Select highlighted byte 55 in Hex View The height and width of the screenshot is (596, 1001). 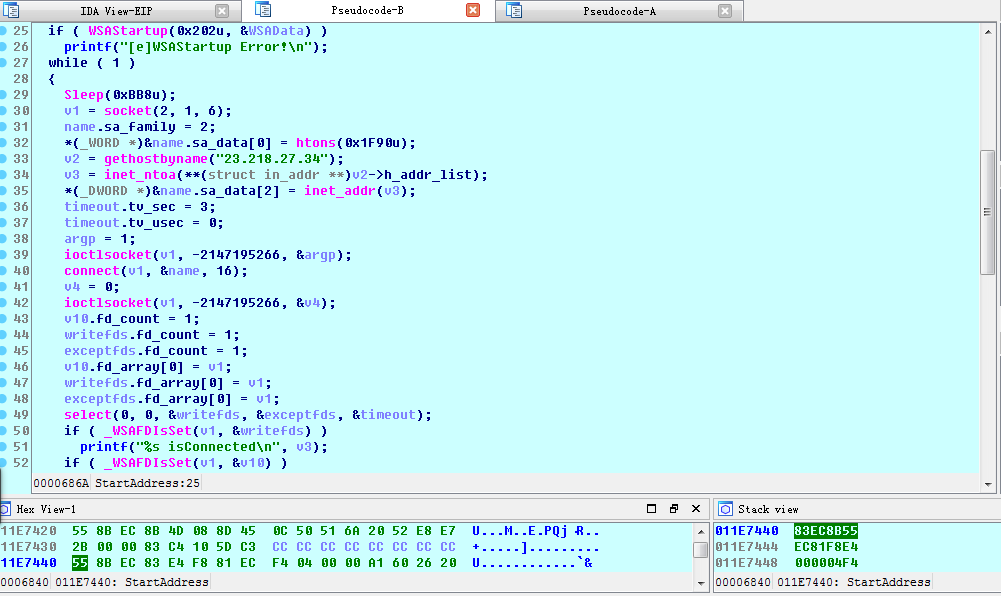point(78,563)
